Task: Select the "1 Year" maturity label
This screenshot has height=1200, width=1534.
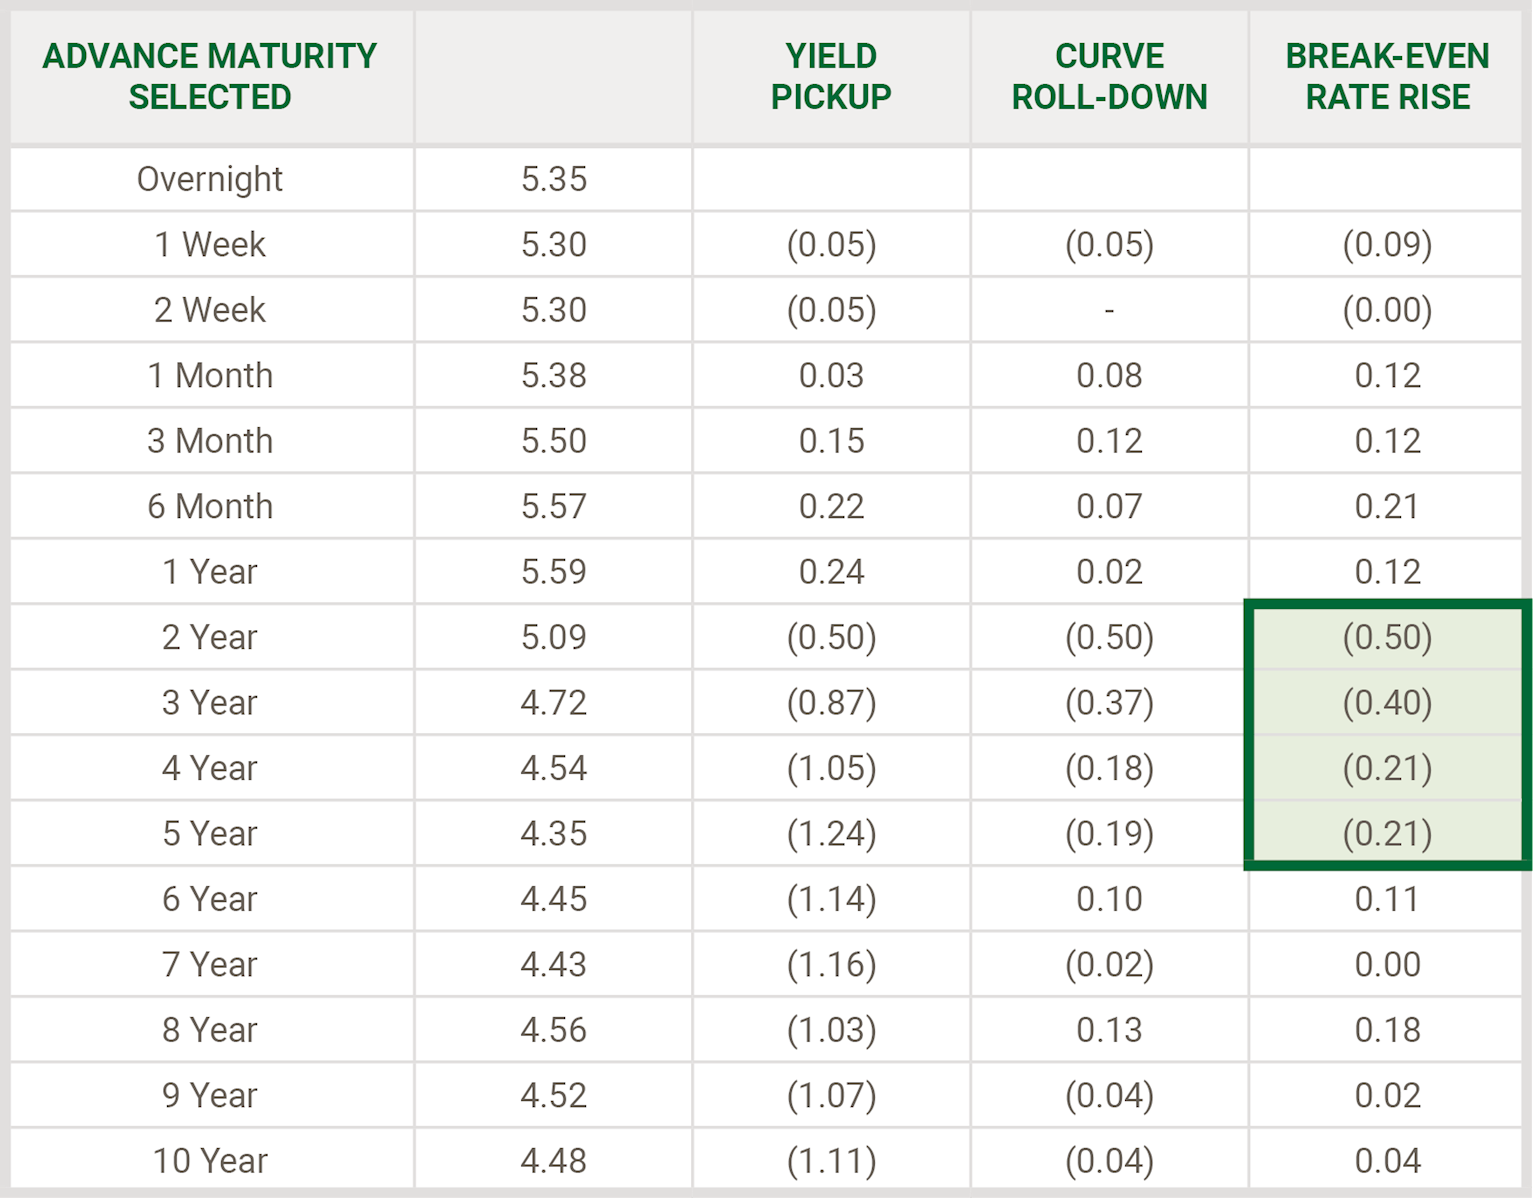Action: [x=210, y=572]
